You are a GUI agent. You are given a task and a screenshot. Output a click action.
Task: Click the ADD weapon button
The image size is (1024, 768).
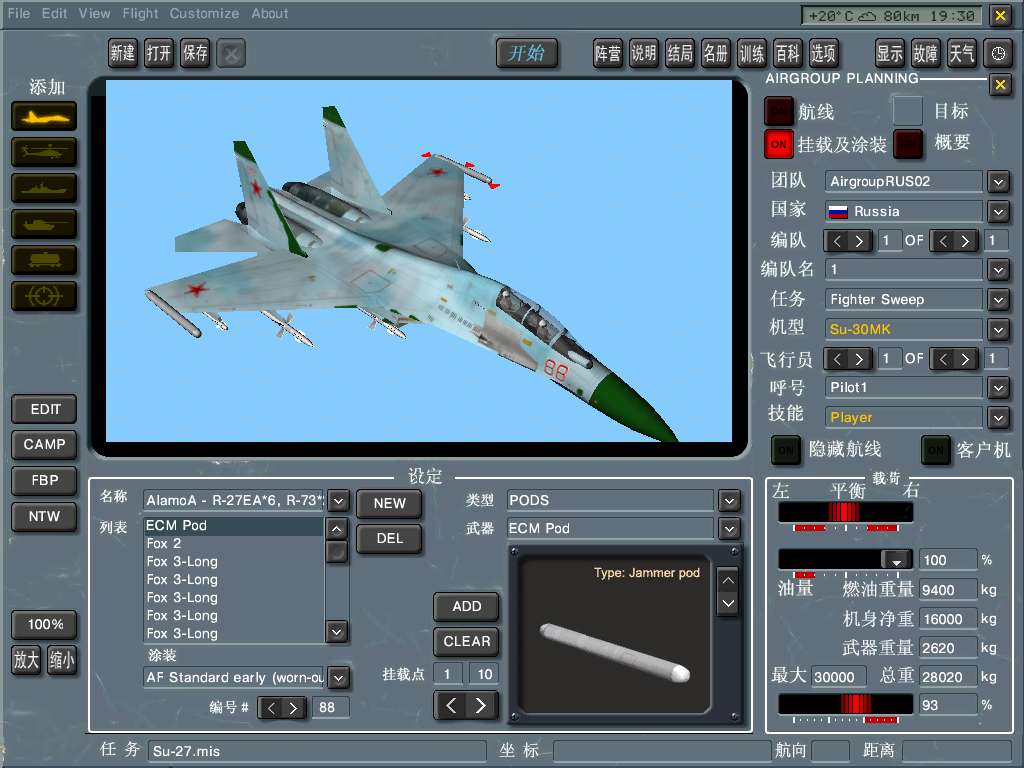(x=466, y=607)
